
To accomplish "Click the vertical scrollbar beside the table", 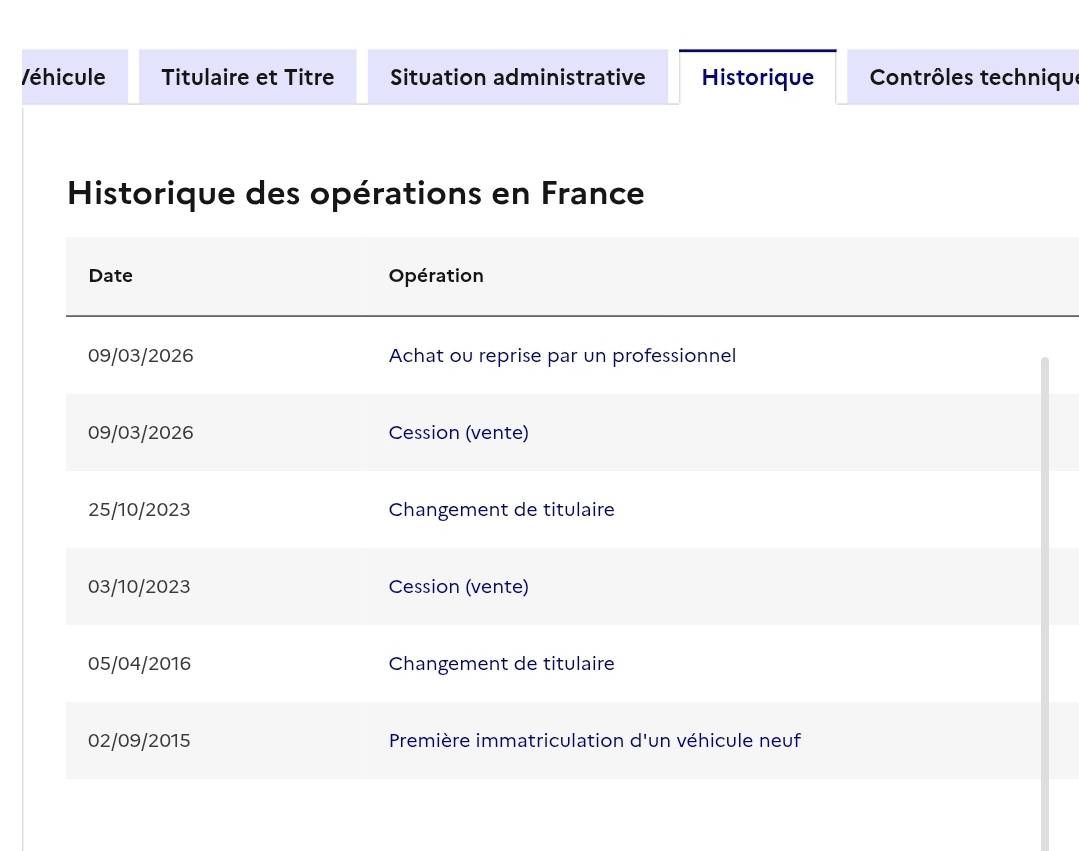I will tap(1045, 600).
